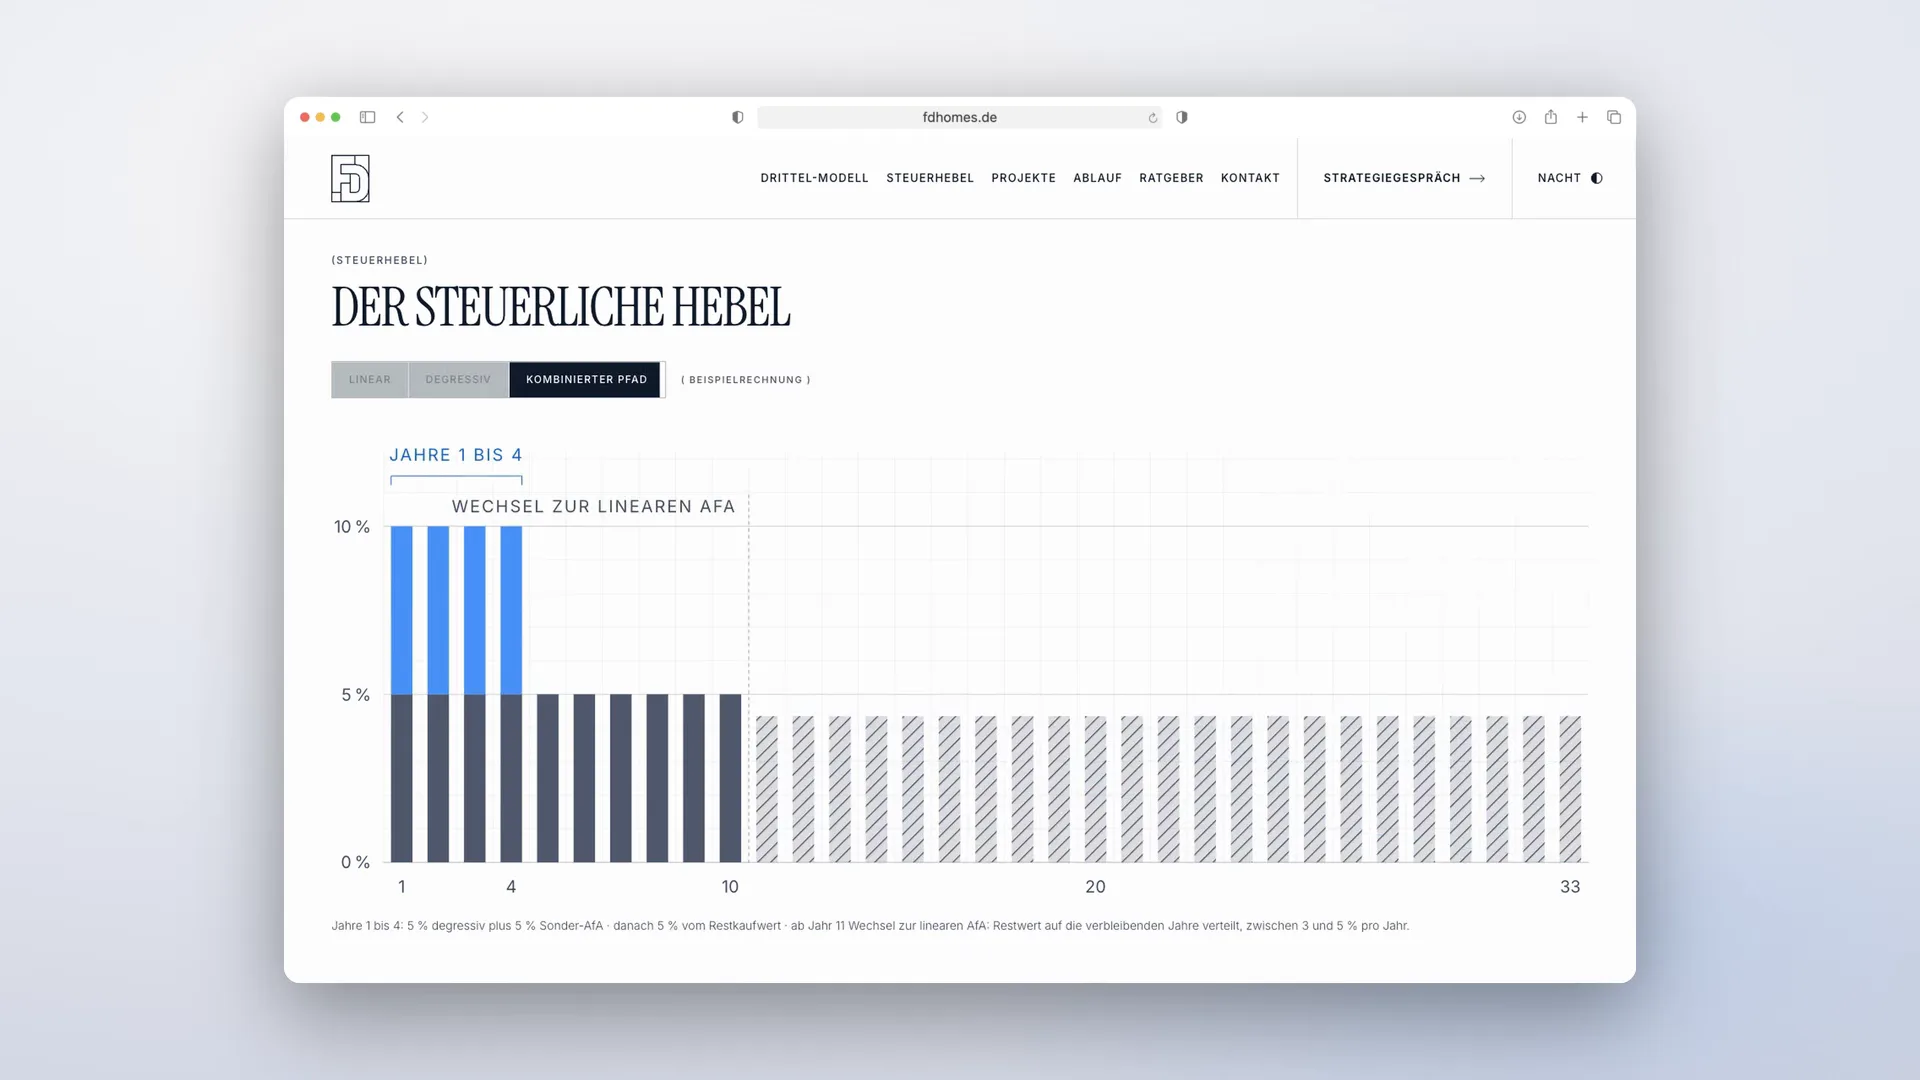Go back with the browser arrow
The width and height of the screenshot is (1920, 1080).
400,117
